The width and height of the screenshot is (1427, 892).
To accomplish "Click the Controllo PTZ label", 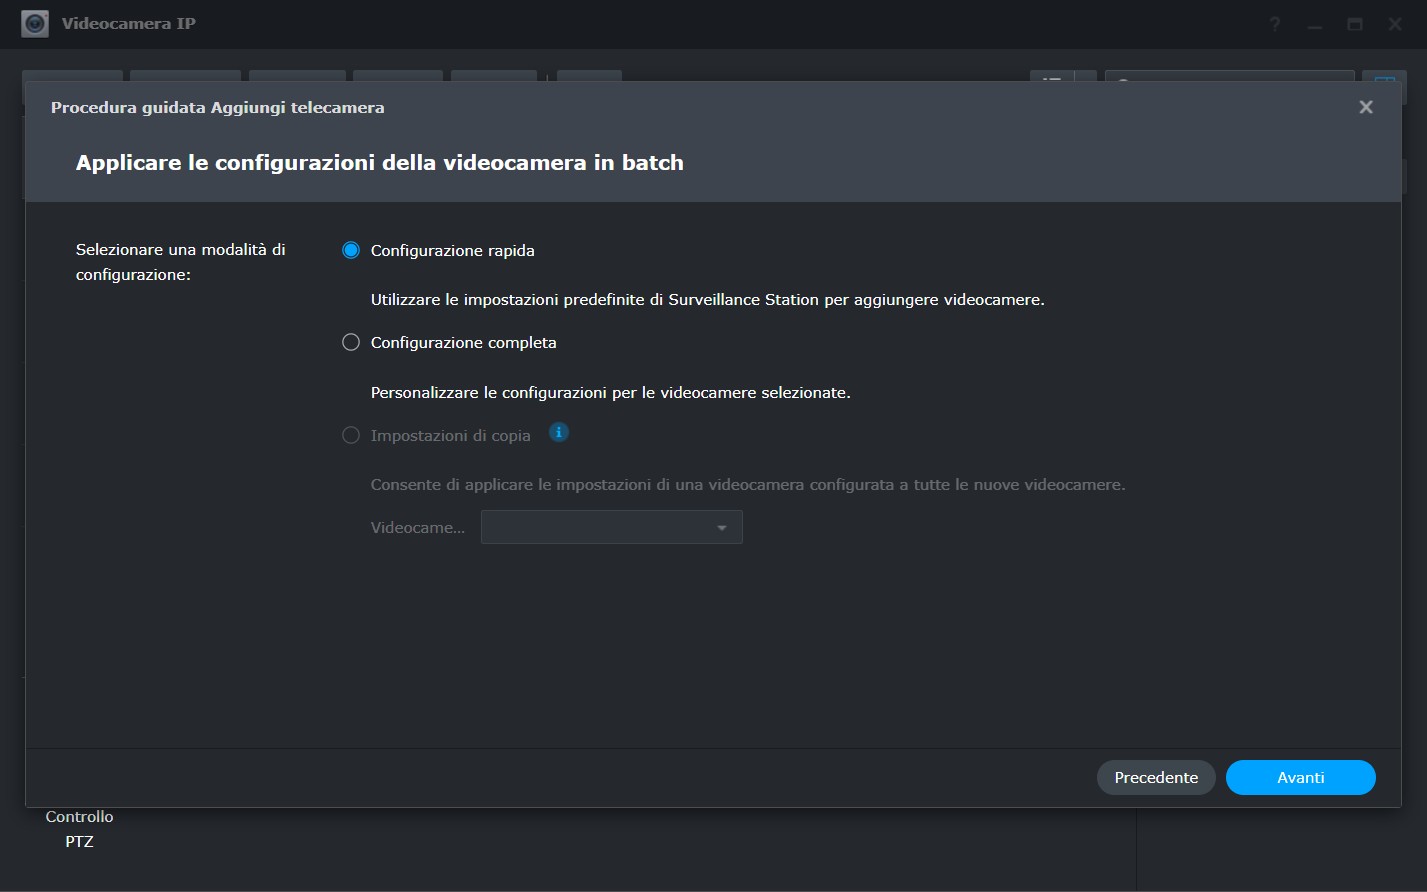I will coord(79,829).
